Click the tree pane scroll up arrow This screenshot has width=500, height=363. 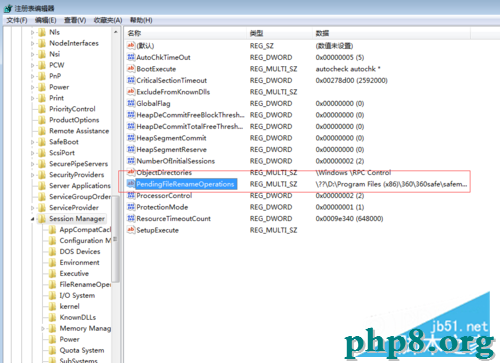116,32
